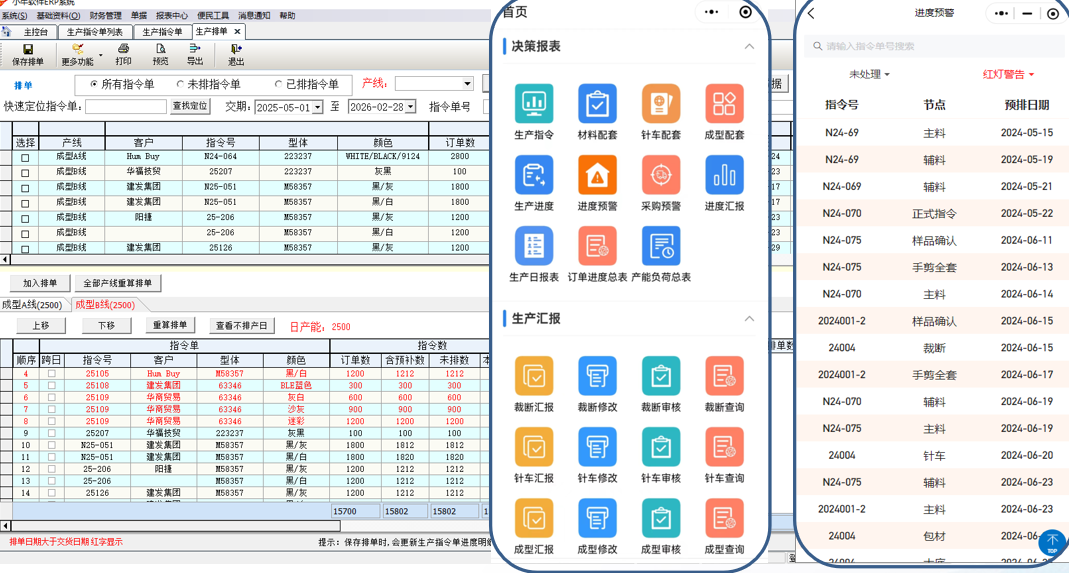Open the 进度预警 warning icon
Viewport: 1069px width, 573px height.
[597, 175]
